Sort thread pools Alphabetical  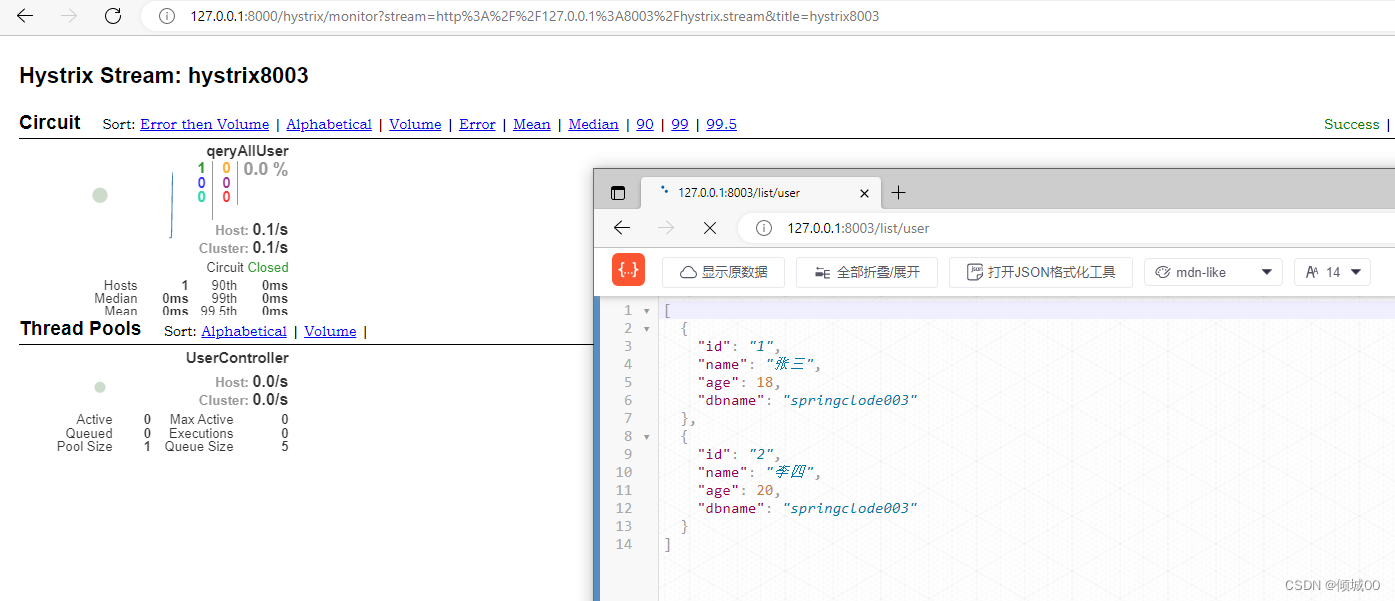click(244, 331)
